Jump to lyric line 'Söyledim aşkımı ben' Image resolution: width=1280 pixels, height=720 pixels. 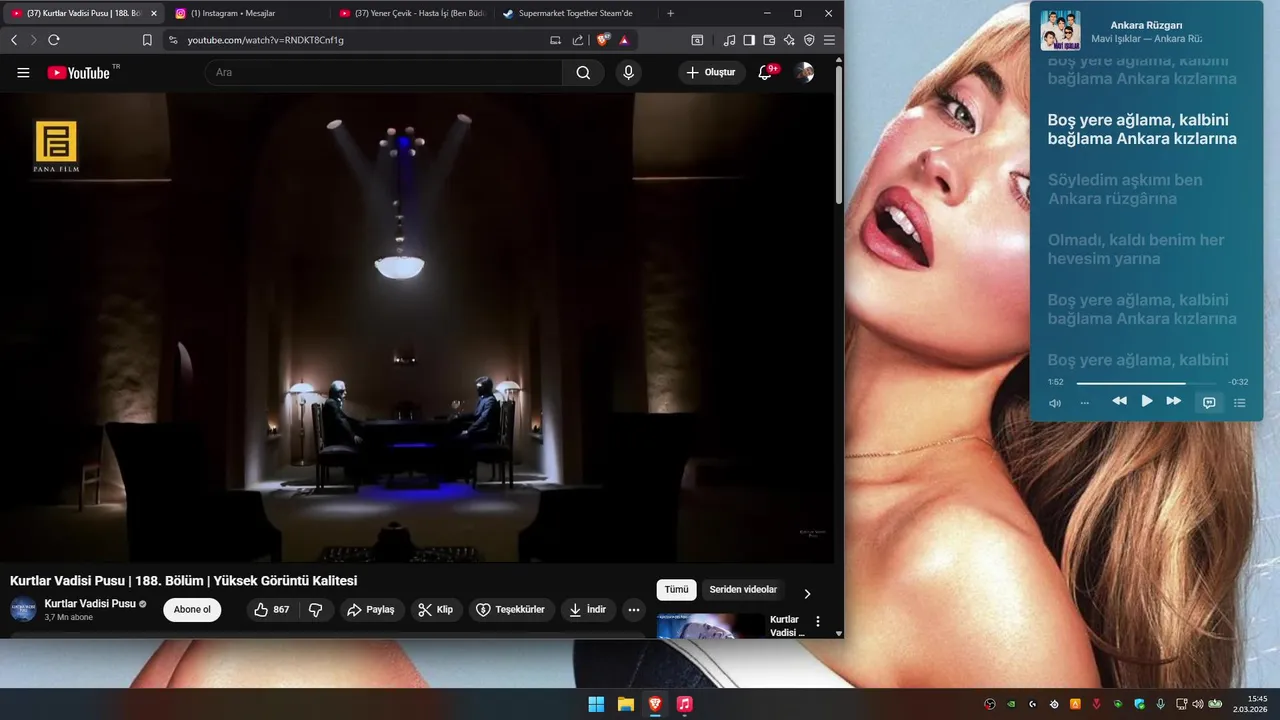1125,189
